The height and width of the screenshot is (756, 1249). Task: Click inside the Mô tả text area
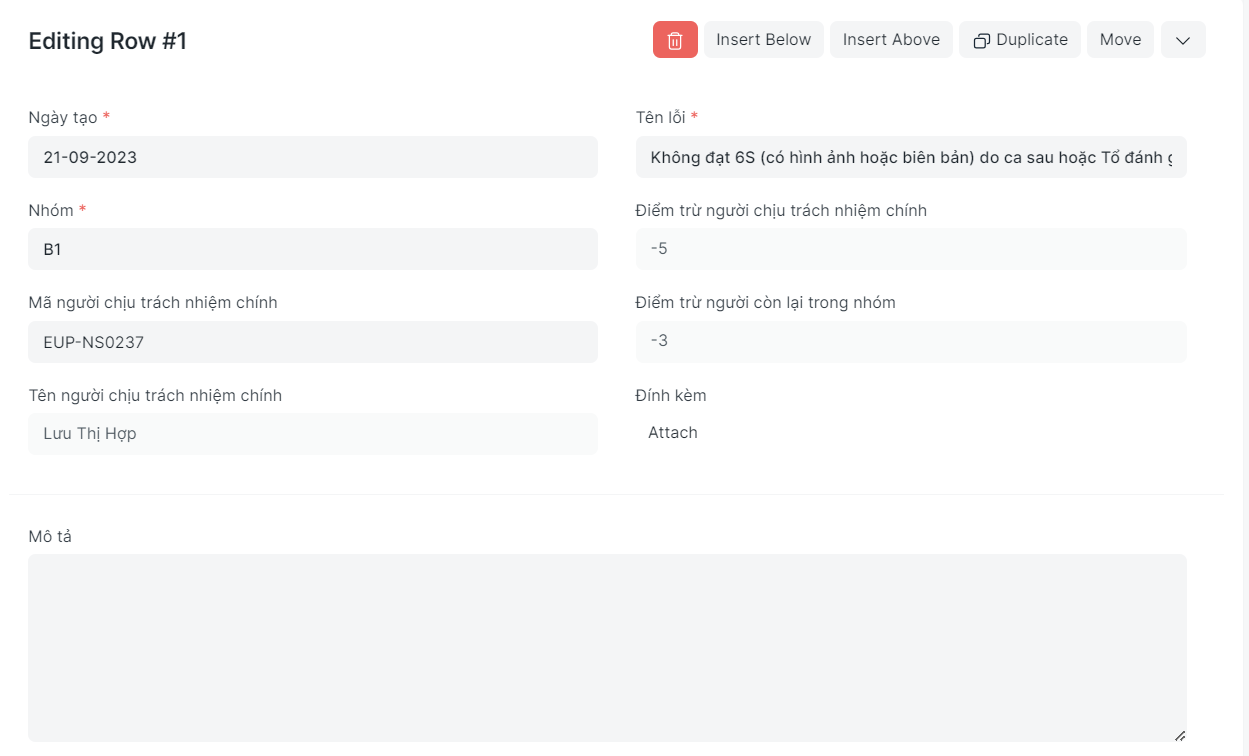click(607, 647)
